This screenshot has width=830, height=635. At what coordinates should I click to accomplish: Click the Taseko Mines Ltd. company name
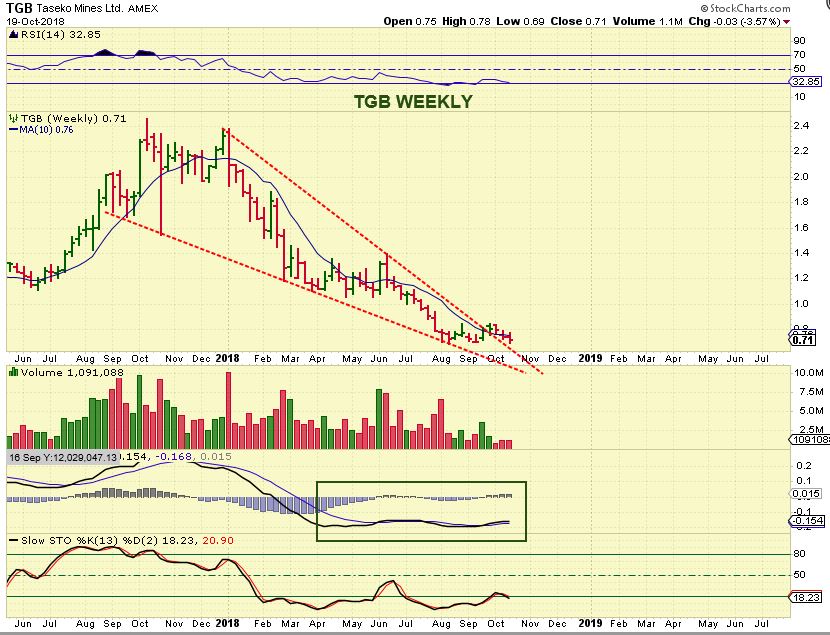click(x=80, y=8)
